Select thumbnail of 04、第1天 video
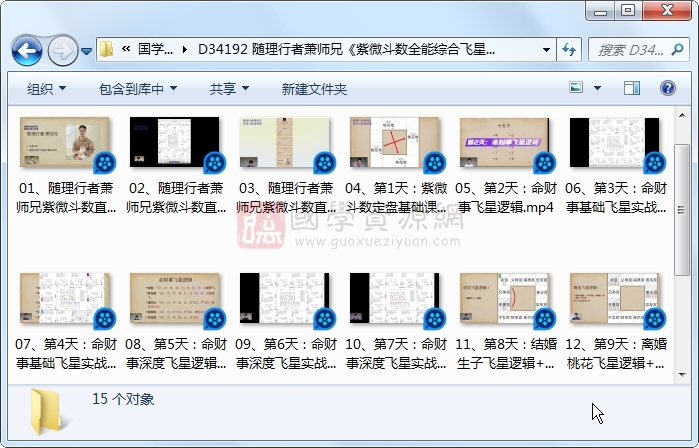699x448 pixels. [x=395, y=142]
